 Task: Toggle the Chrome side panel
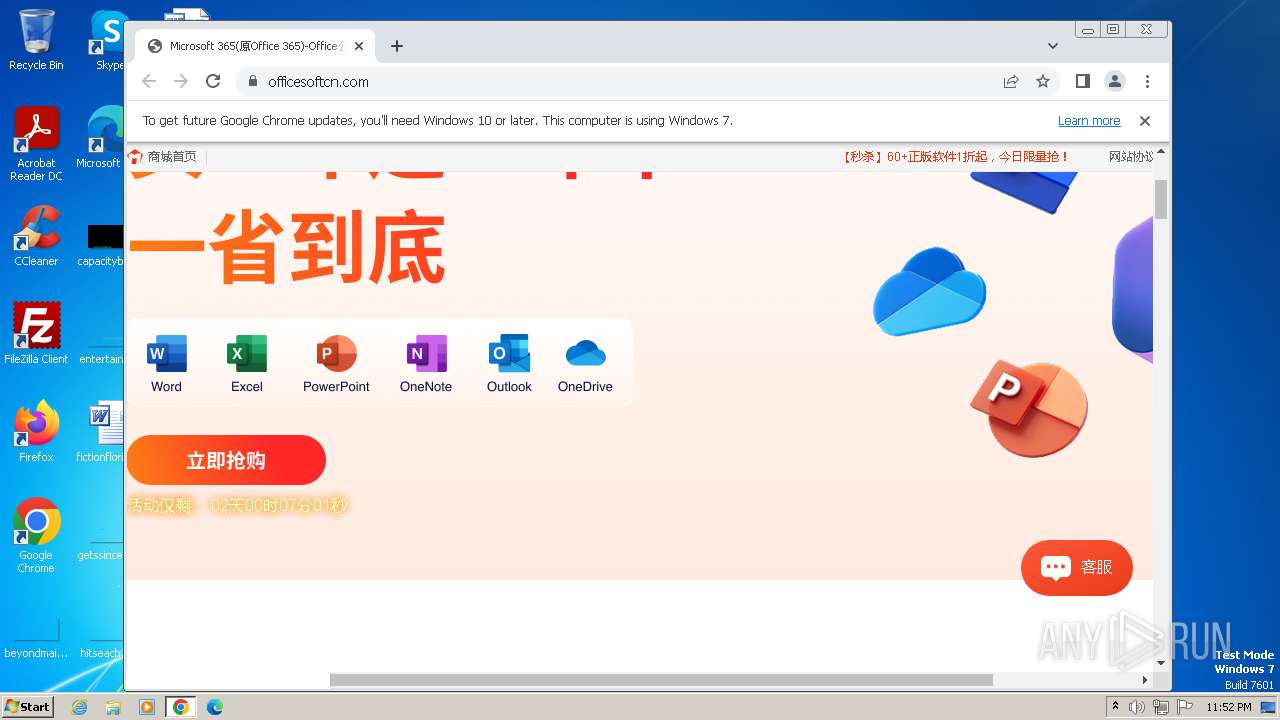coord(1082,81)
